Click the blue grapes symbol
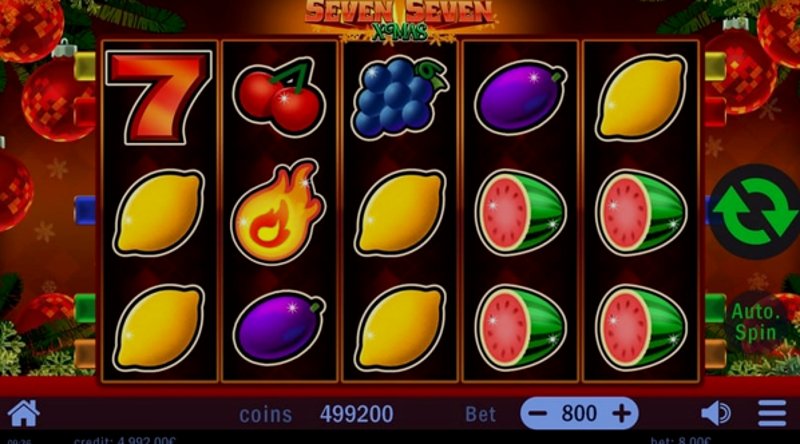 pos(399,97)
